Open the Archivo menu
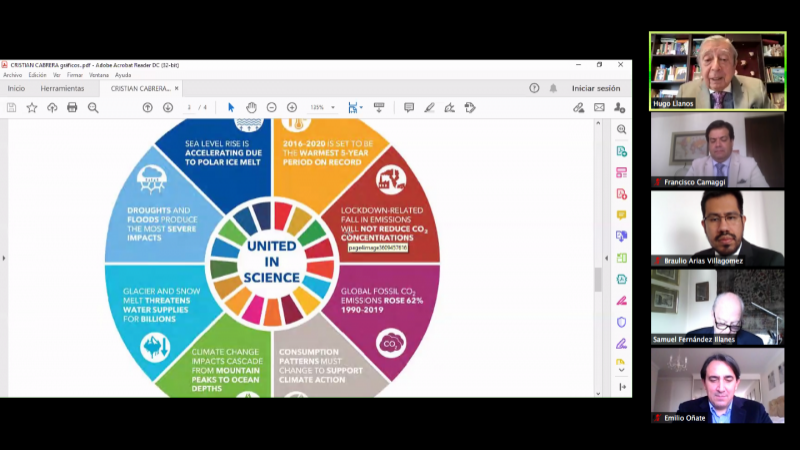Viewport: 800px width, 450px height. (x=12, y=75)
